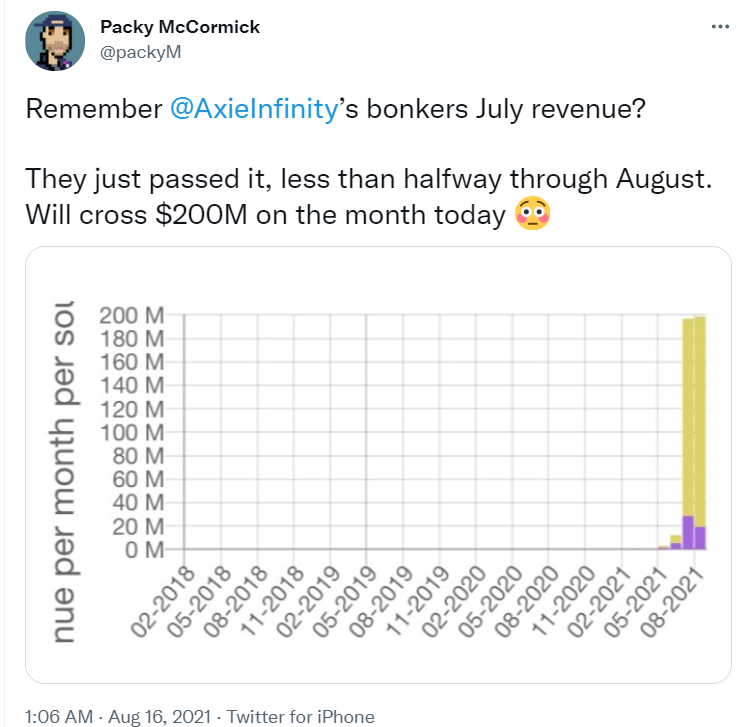This screenshot has width=749, height=727.
Task: Click the purple segment of August bar
Action: (x=700, y=538)
